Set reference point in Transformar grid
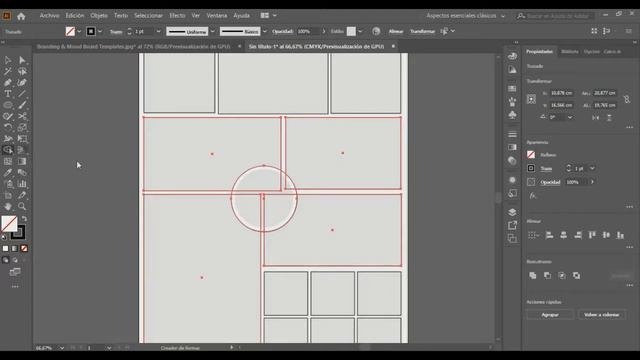This screenshot has height=360, width=640. pyautogui.click(x=531, y=99)
